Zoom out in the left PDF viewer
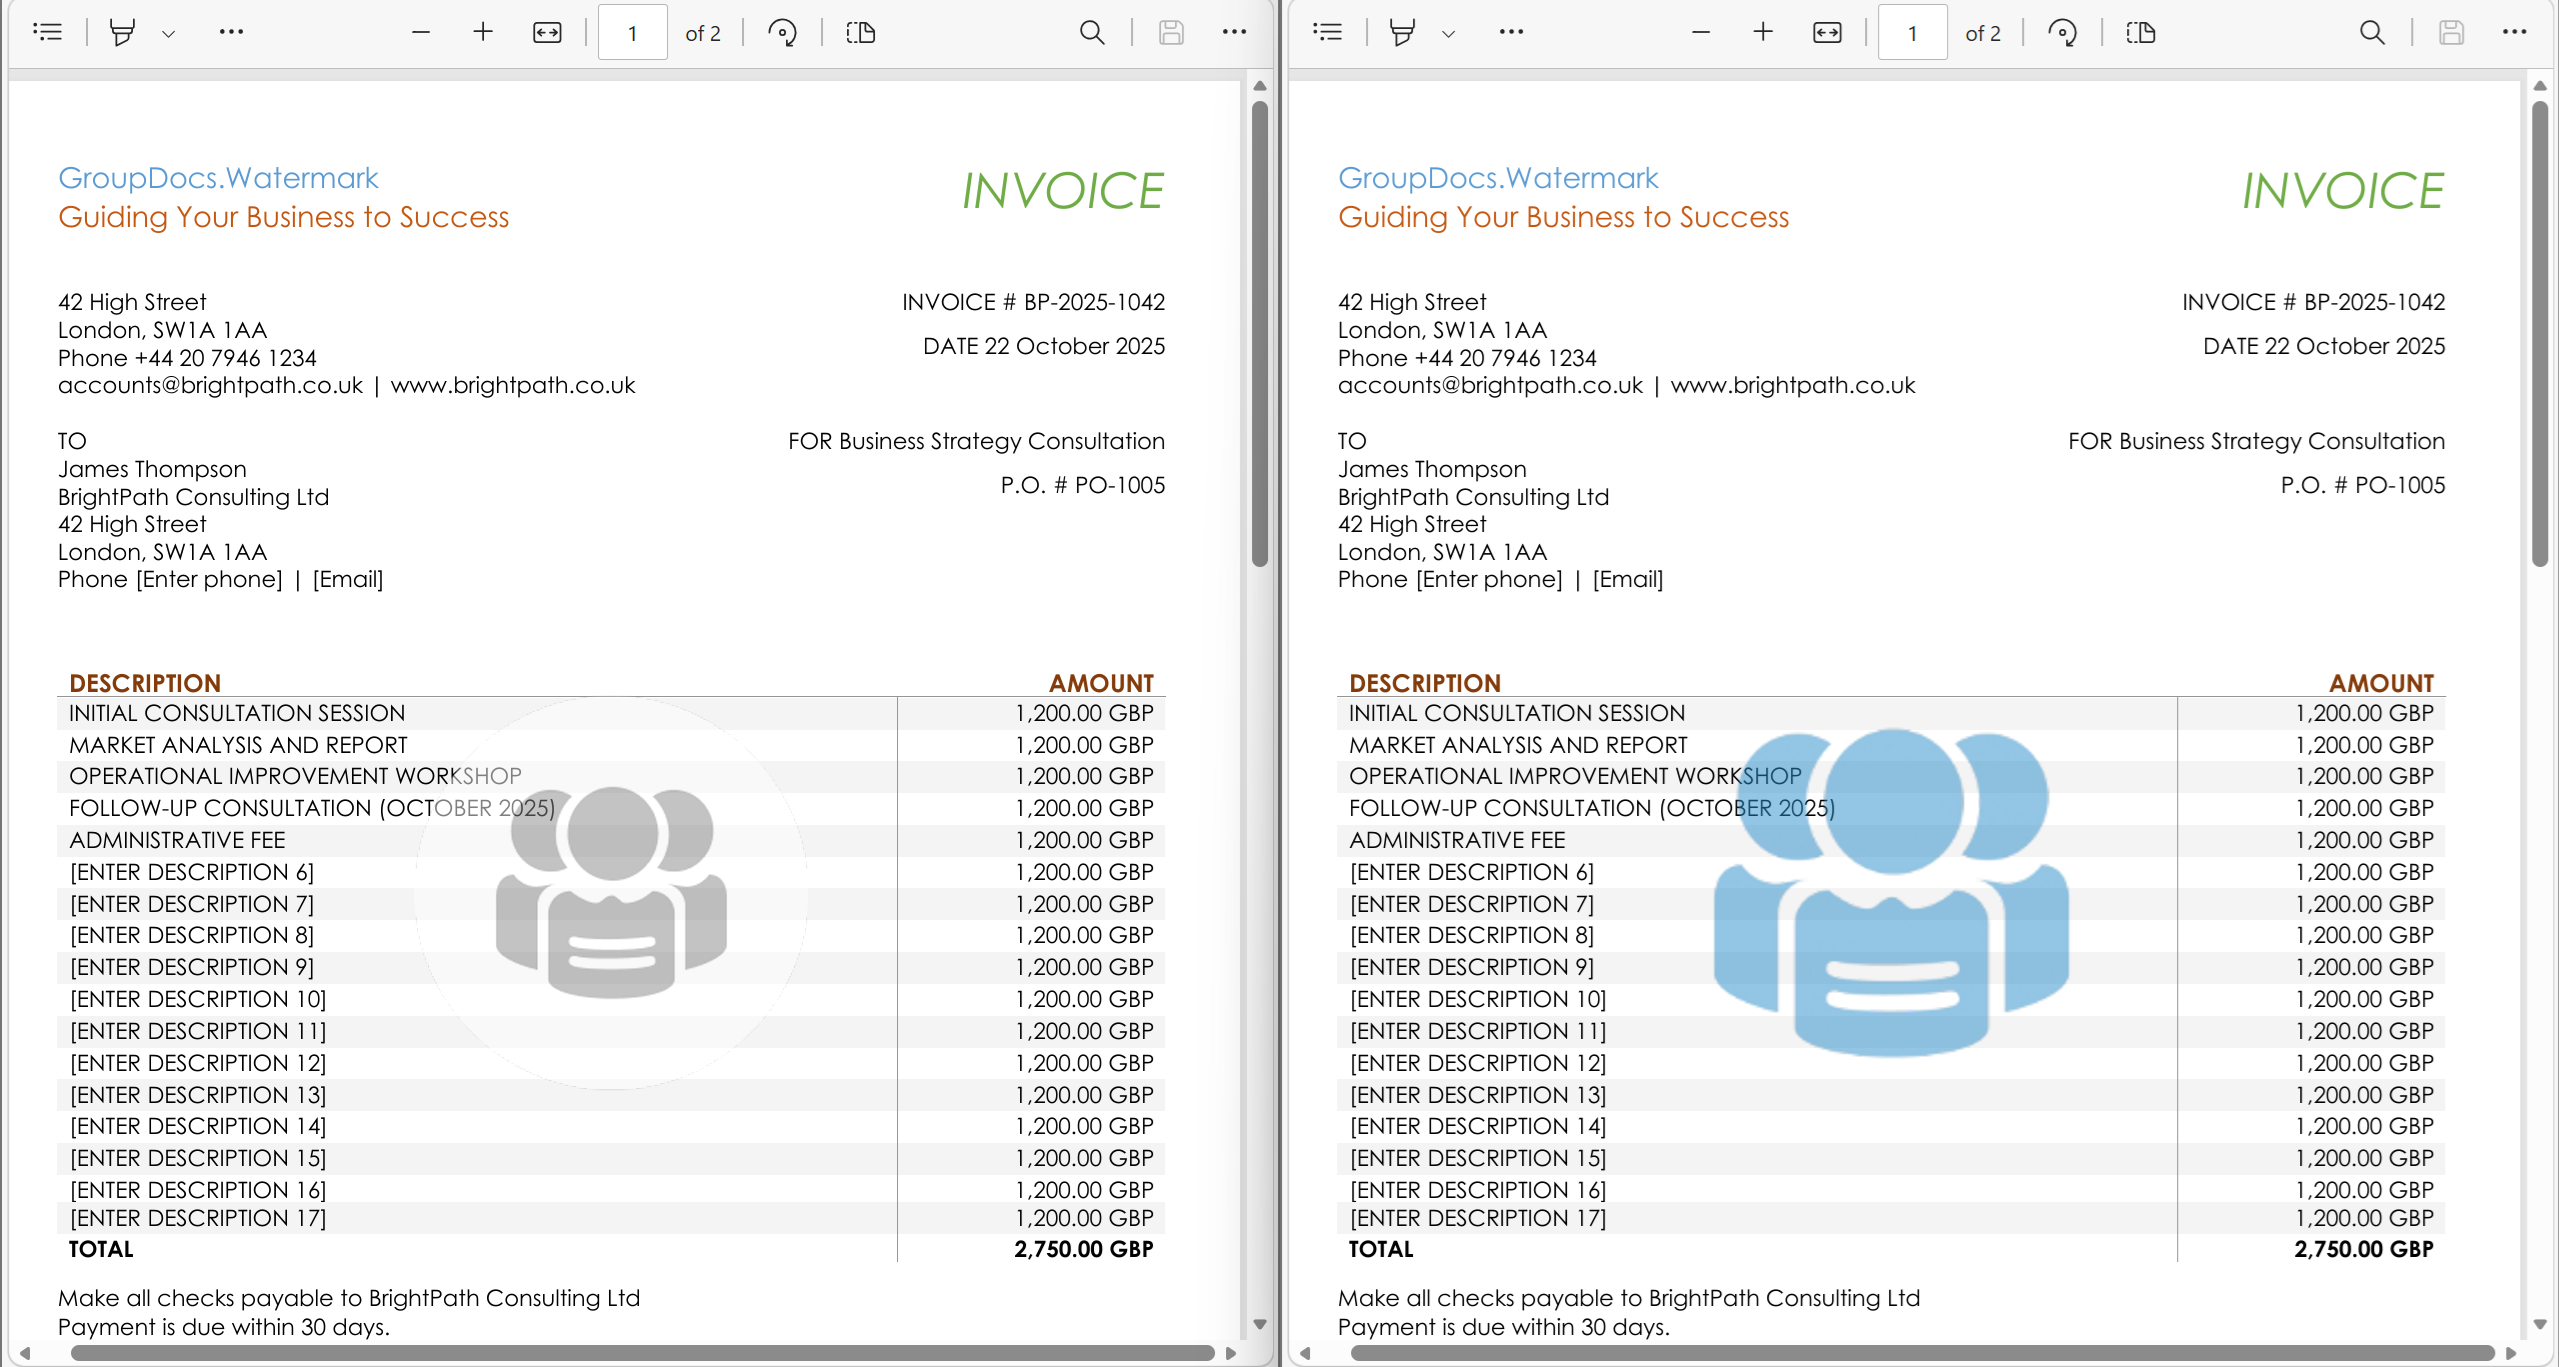The image size is (2559, 1367). point(420,32)
